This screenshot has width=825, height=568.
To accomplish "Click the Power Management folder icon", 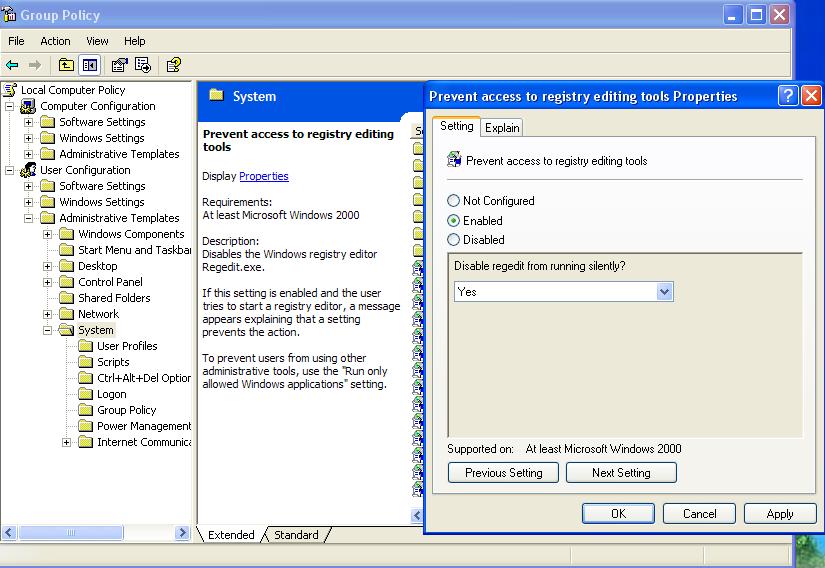I will pos(85,426).
